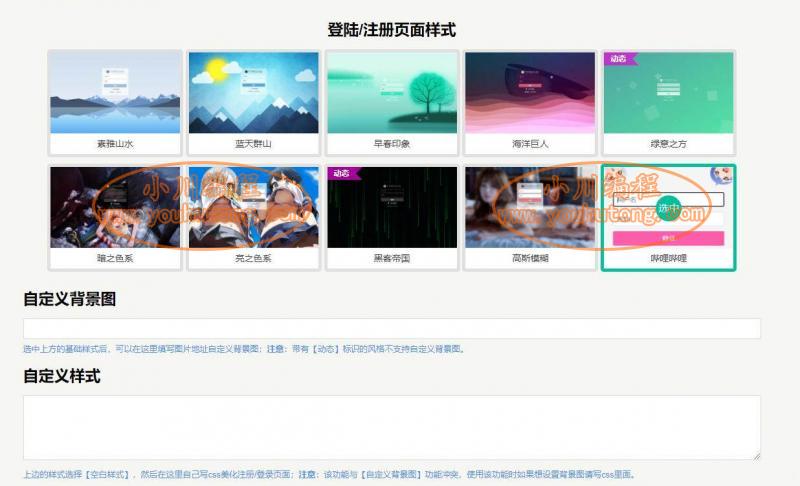
Task: Select the 素雅山水 login style thumbnail
Action: click(x=115, y=94)
